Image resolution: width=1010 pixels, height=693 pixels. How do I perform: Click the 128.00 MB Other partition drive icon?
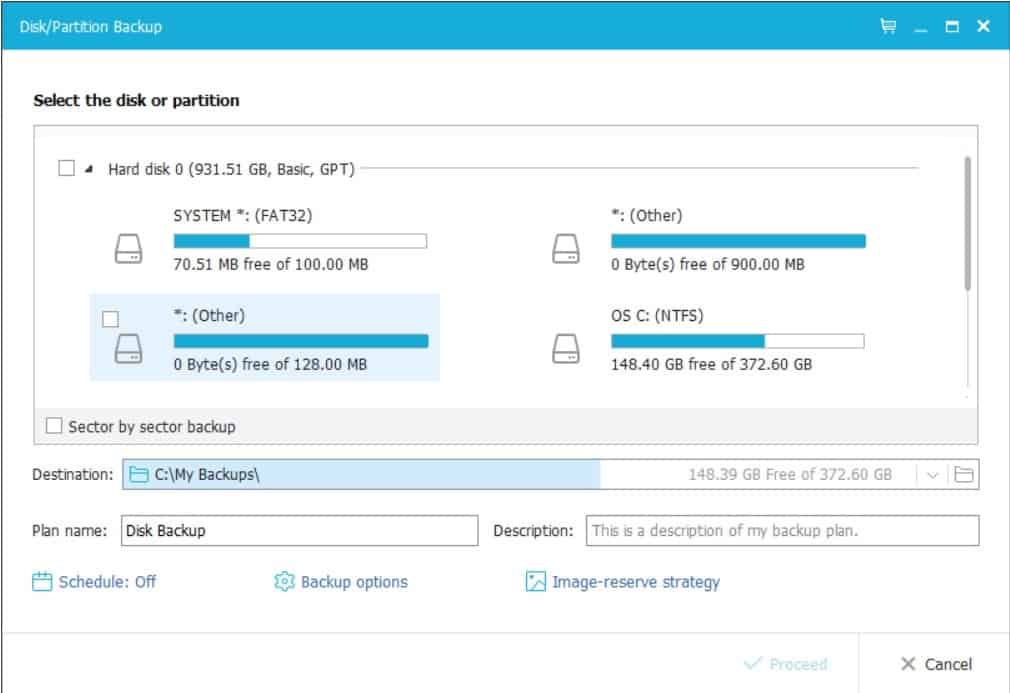pos(128,348)
